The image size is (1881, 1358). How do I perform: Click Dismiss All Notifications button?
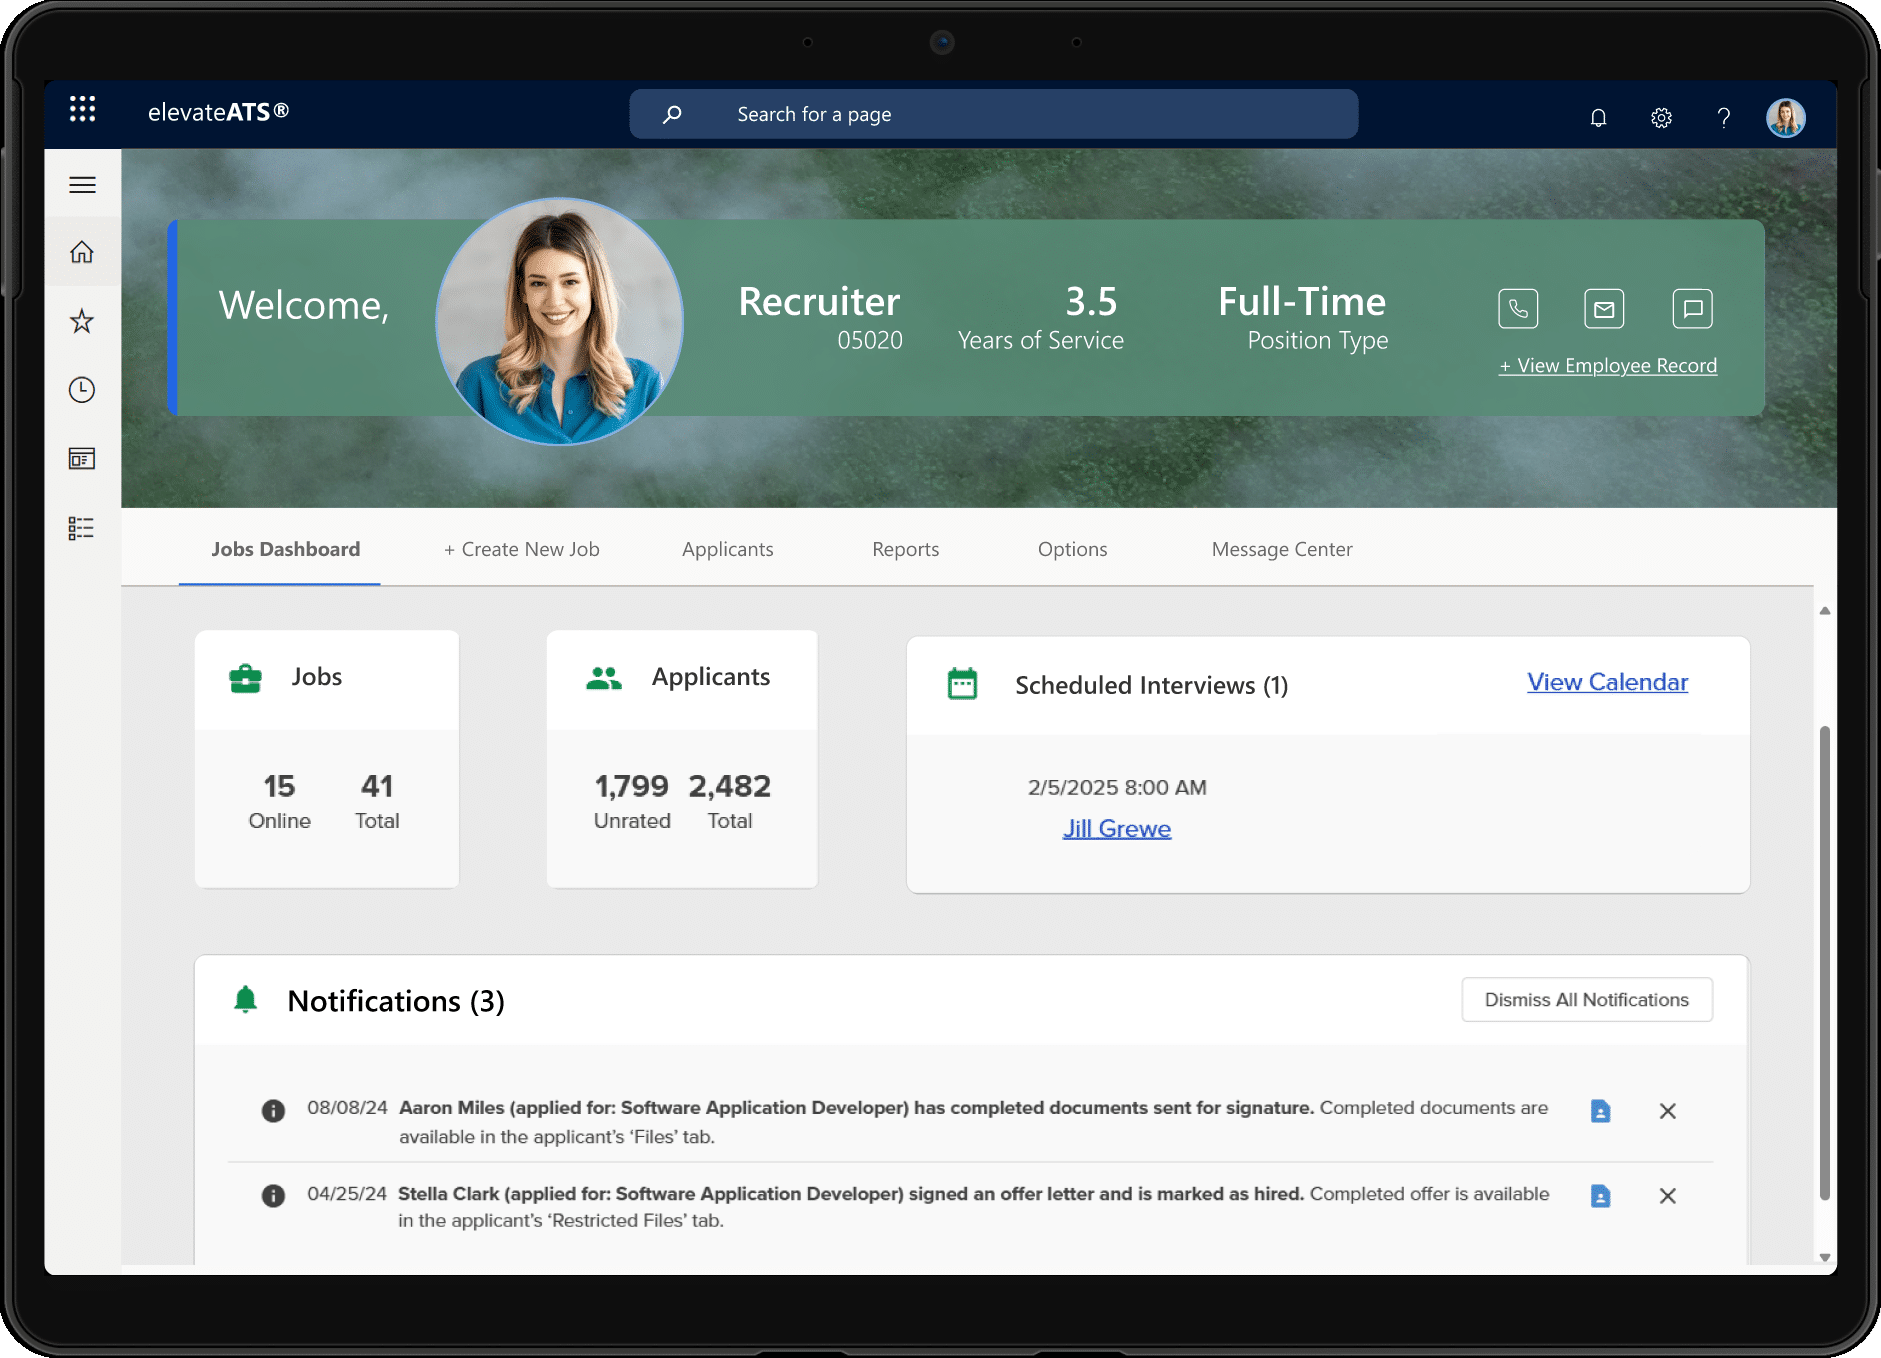pyautogui.click(x=1586, y=1000)
